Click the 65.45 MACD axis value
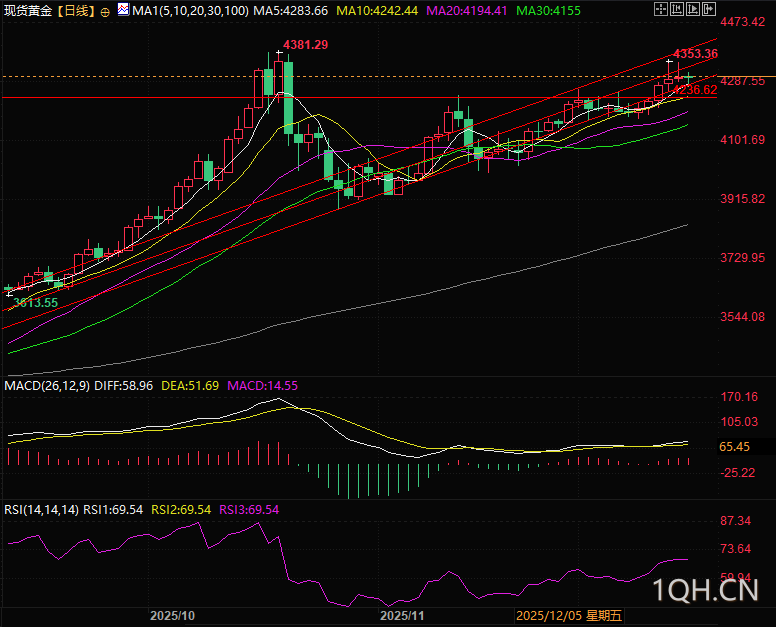The width and height of the screenshot is (776, 627). click(734, 446)
